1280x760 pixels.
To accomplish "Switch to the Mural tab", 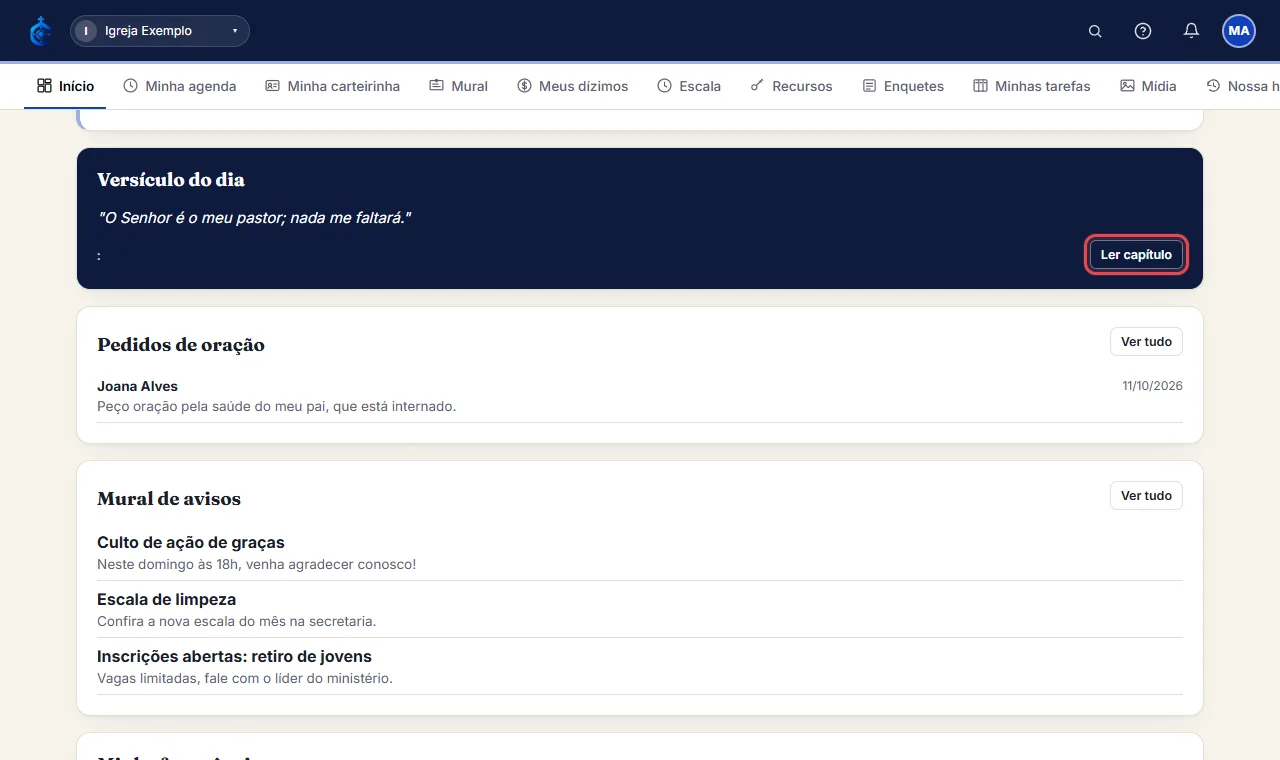I will pyautogui.click(x=458, y=86).
